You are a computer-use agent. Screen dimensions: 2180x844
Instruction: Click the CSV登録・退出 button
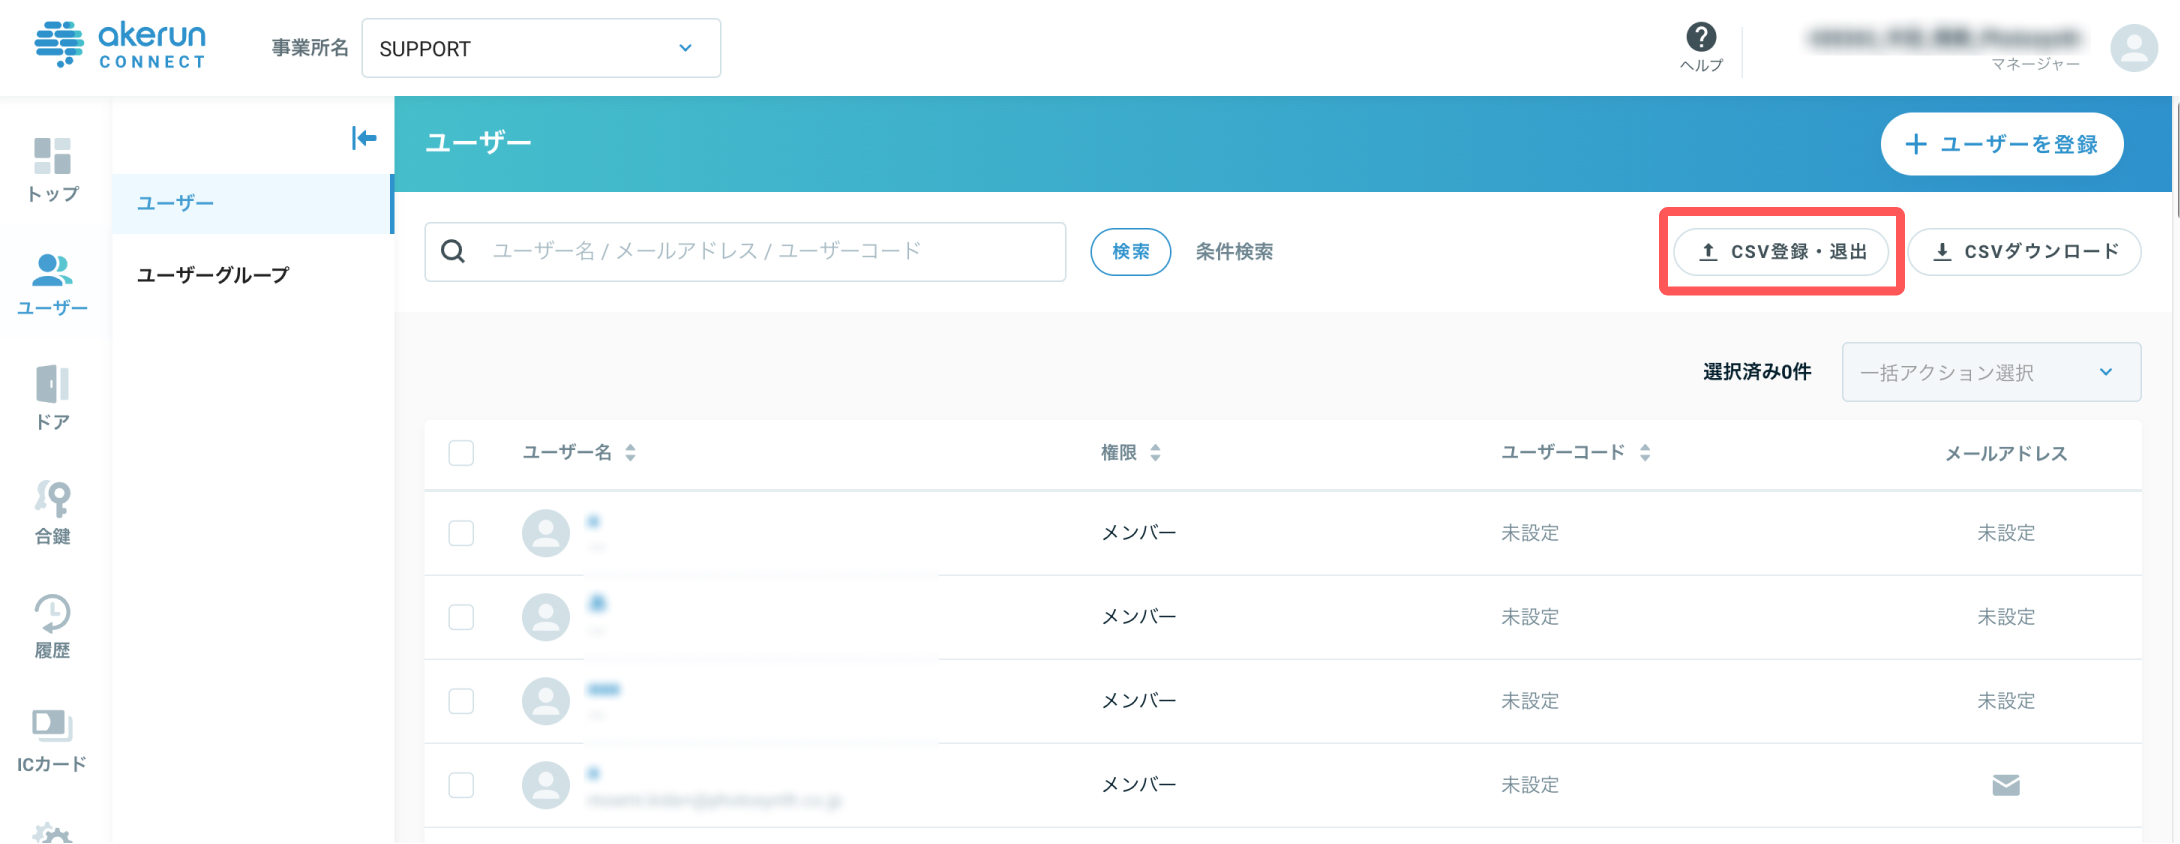pos(1781,252)
